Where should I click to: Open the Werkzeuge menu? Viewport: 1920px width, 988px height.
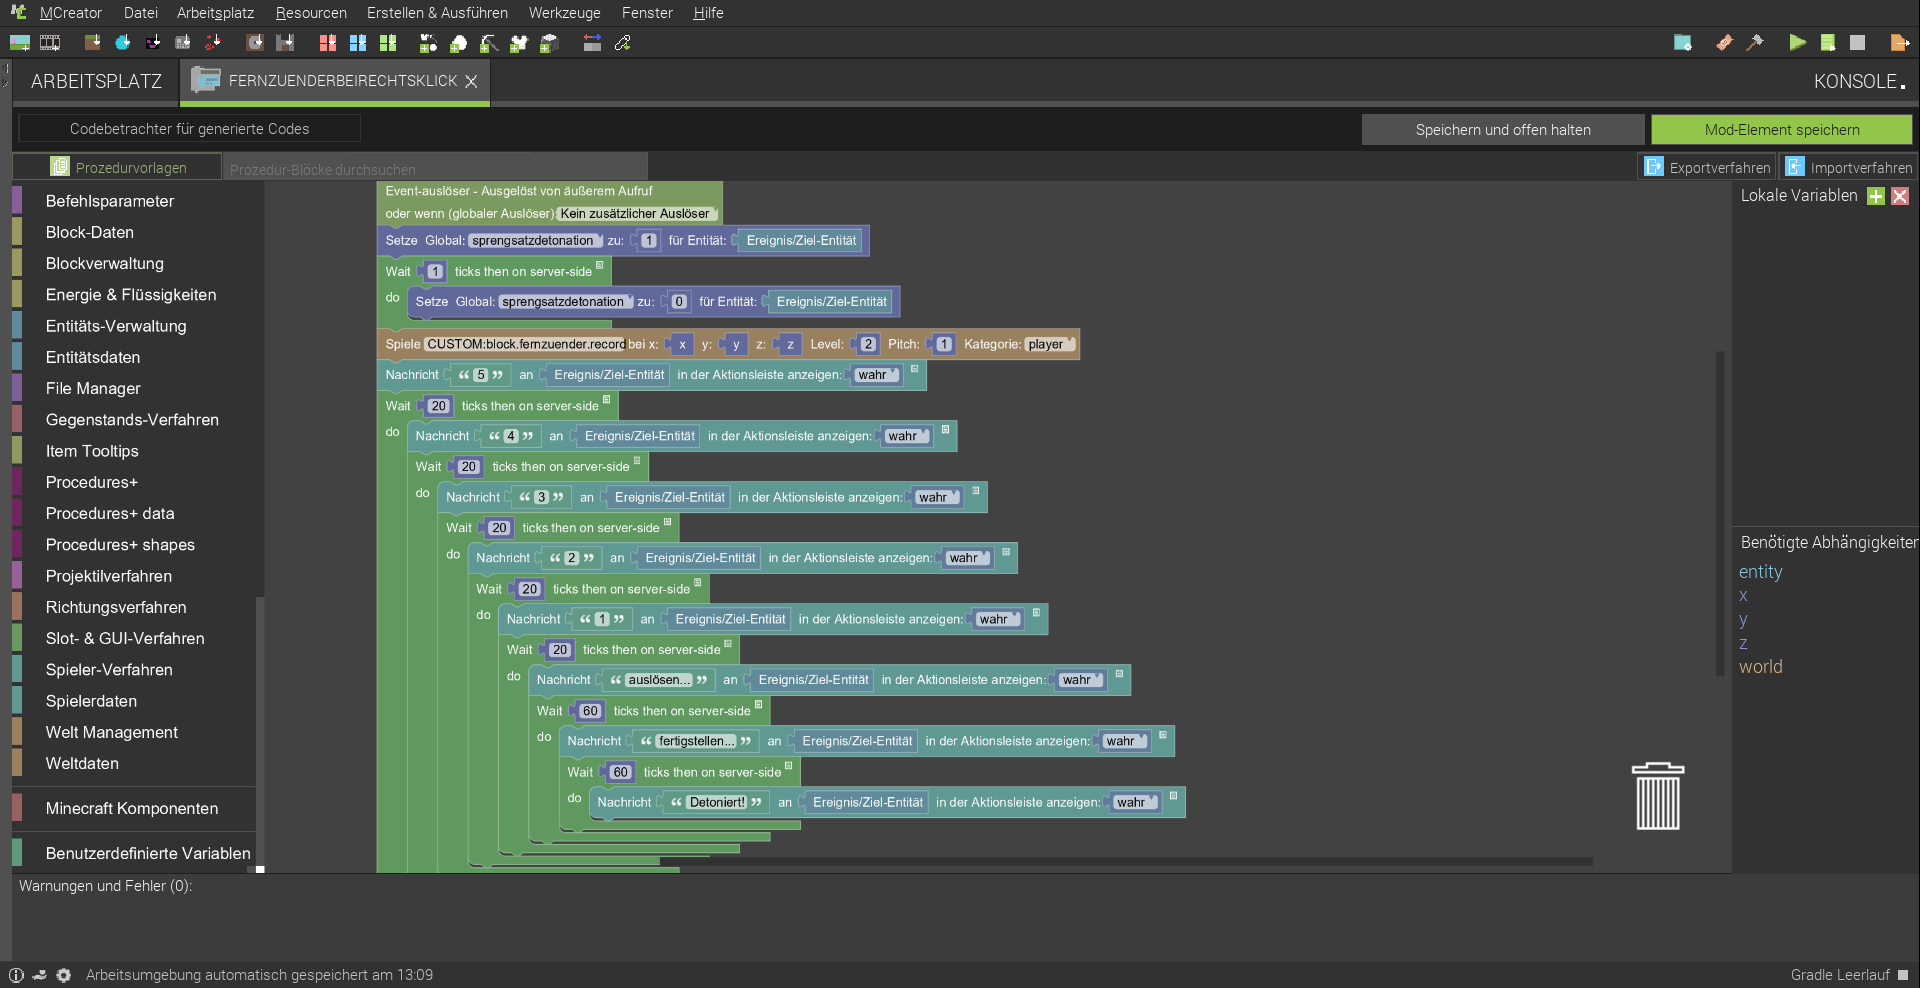(564, 13)
